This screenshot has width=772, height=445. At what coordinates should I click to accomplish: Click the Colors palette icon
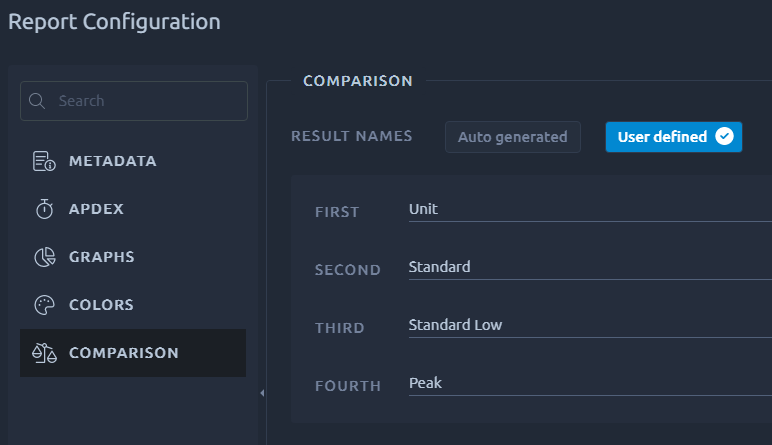[44, 305]
